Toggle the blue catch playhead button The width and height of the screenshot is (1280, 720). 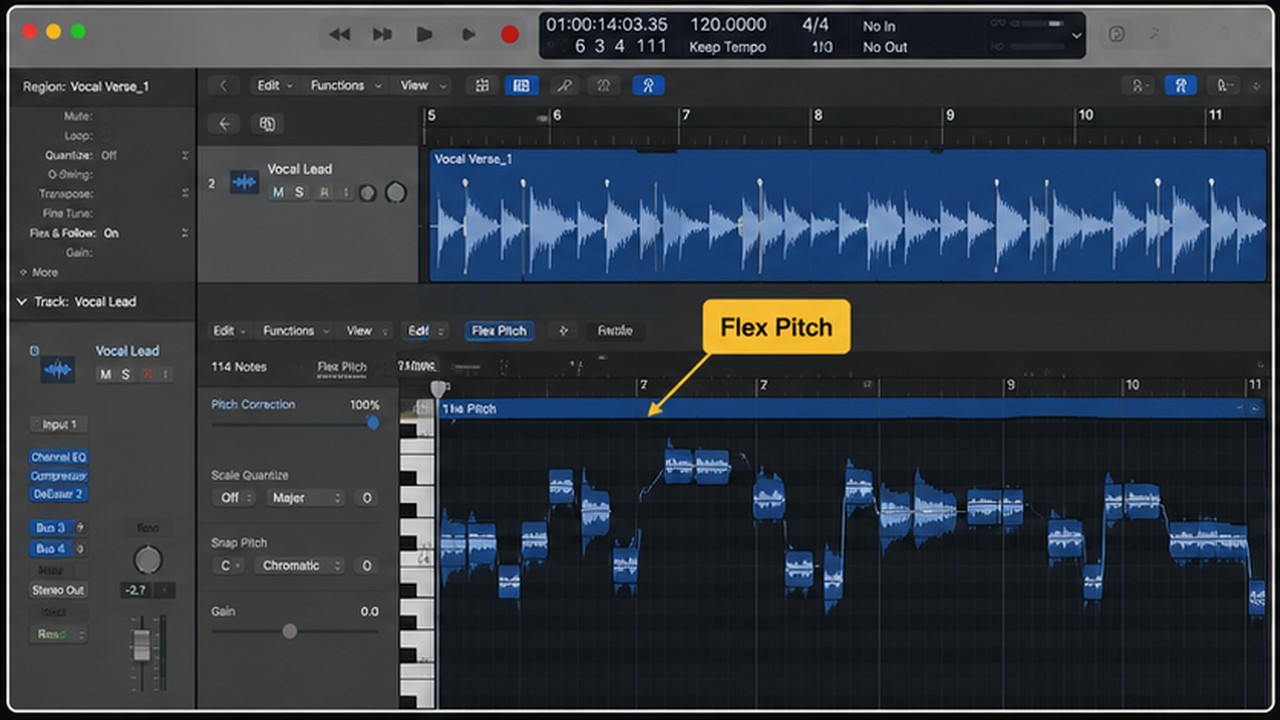click(x=648, y=86)
